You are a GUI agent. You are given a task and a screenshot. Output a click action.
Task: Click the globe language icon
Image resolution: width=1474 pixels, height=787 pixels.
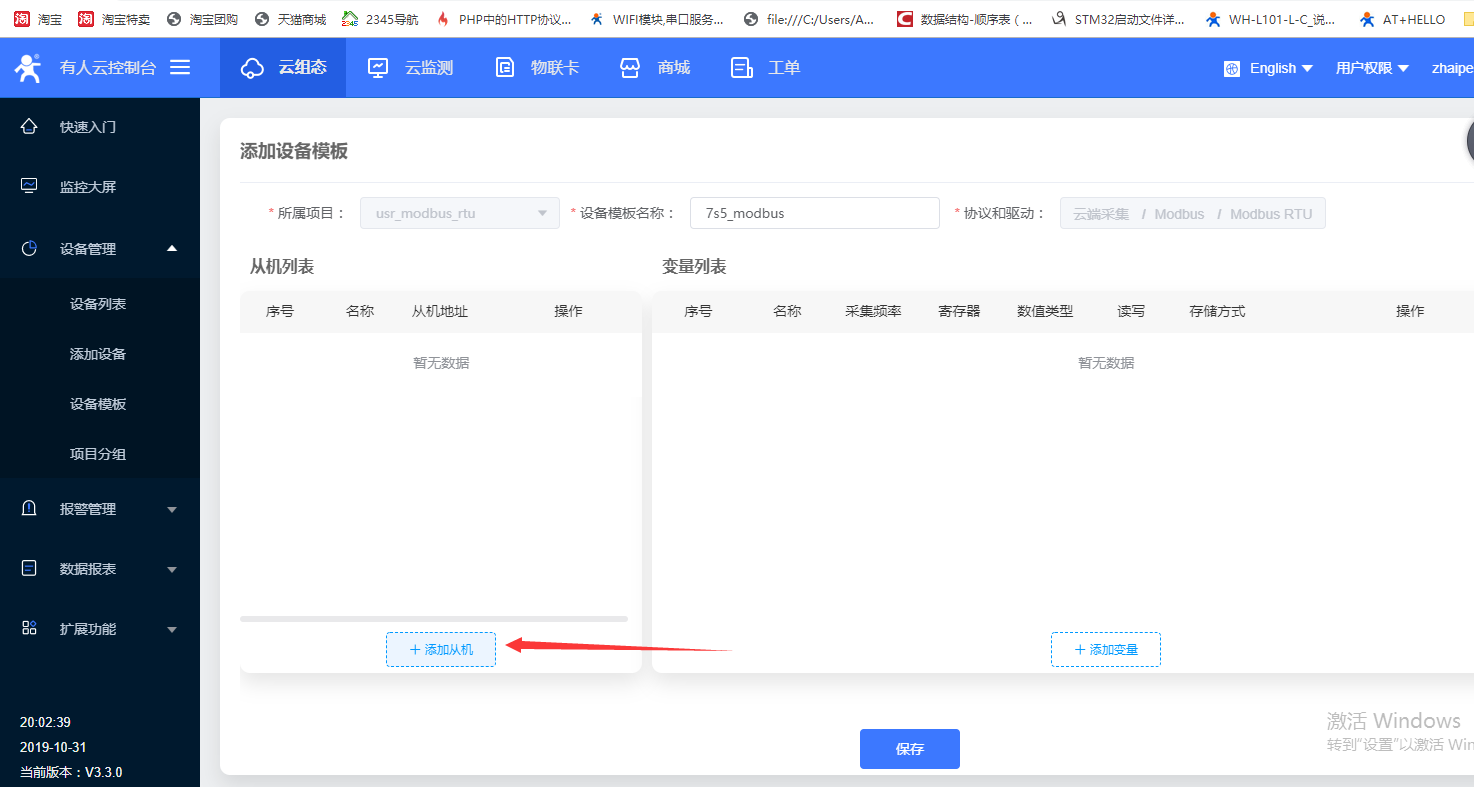coord(1232,68)
